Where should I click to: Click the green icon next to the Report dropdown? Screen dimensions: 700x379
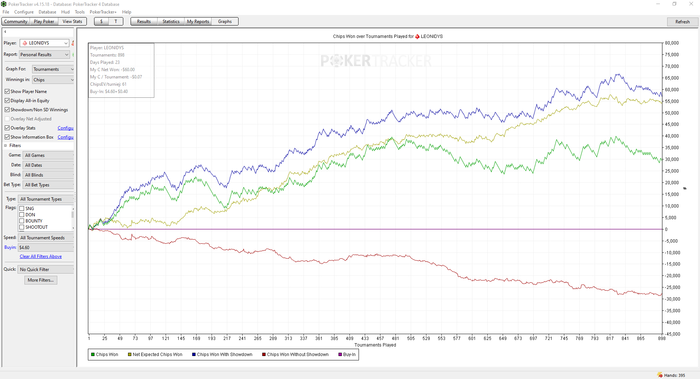click(x=73, y=54)
